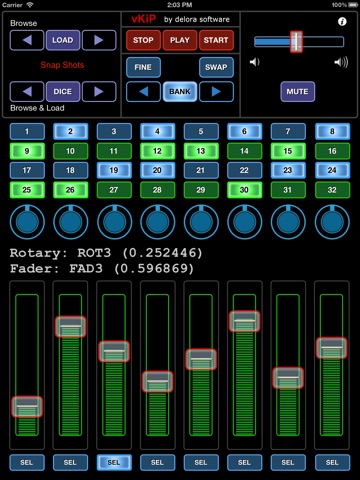The image size is (360, 480).
Task: Click the sixth rotary knob
Action: click(x=244, y=222)
